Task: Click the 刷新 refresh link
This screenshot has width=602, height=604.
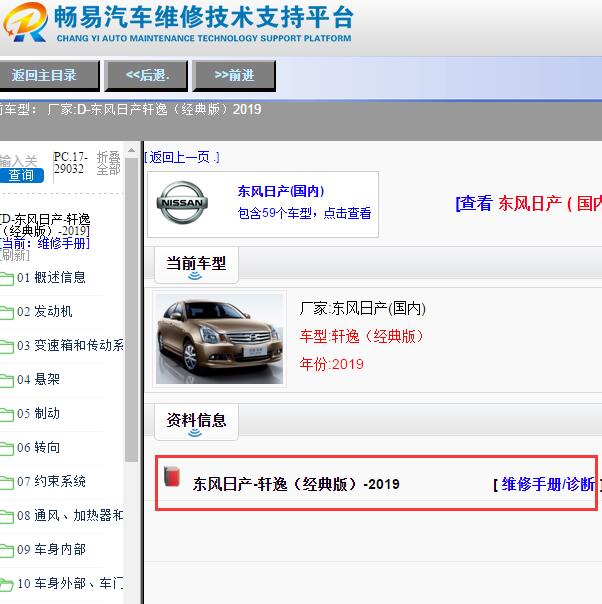Action: (15, 255)
